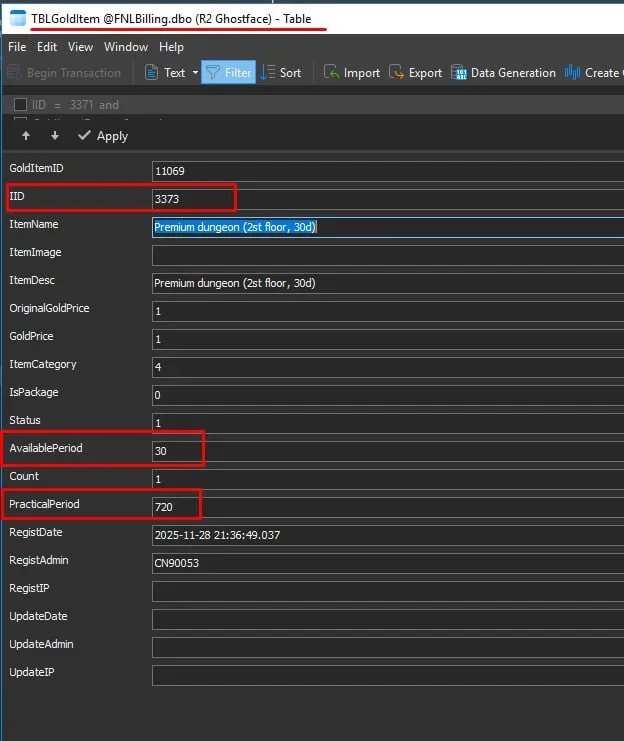Expand the Text view dropdown arrow
The height and width of the screenshot is (741, 624).
[x=194, y=72]
